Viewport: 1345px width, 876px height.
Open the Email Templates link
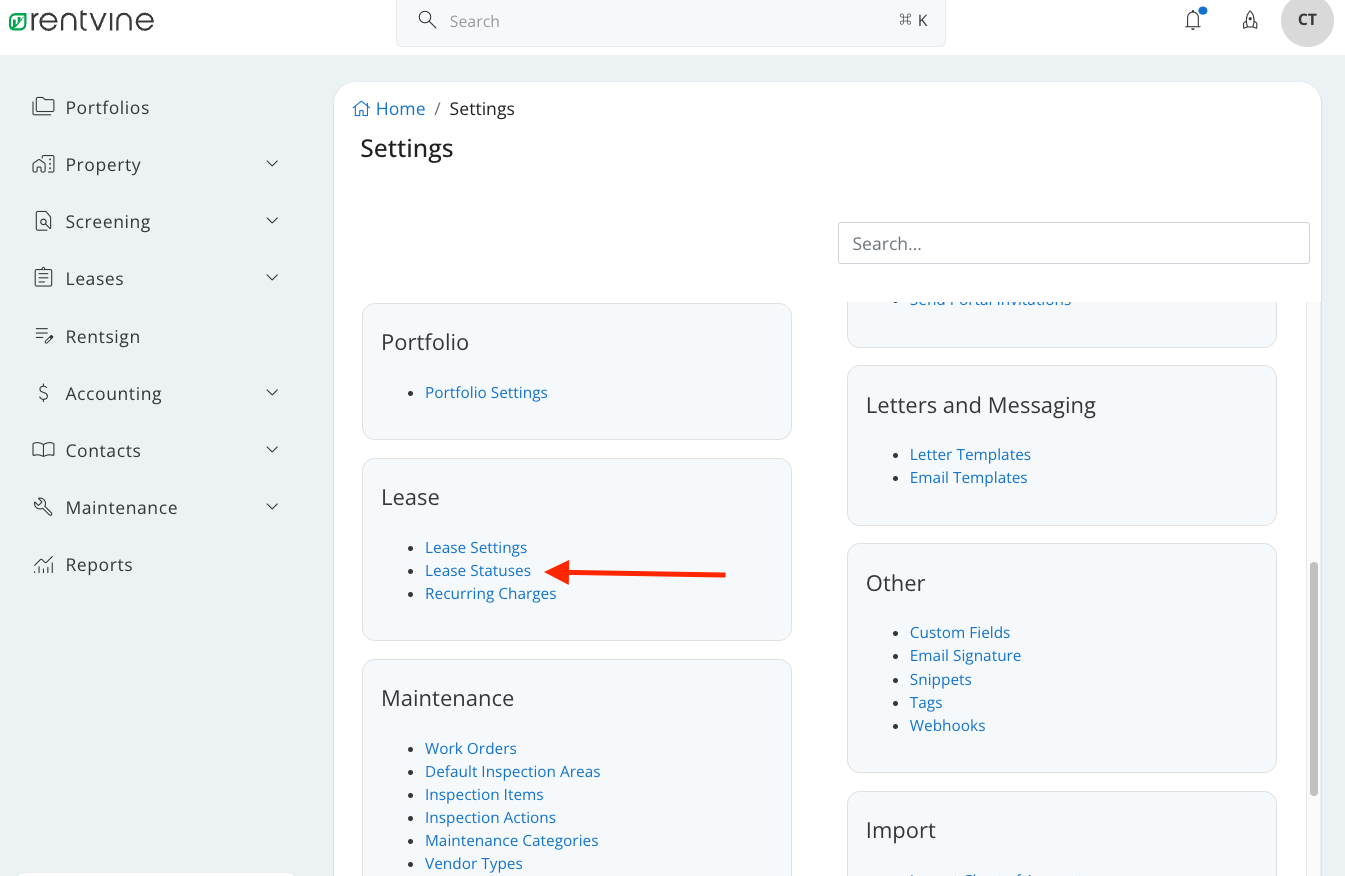point(968,478)
